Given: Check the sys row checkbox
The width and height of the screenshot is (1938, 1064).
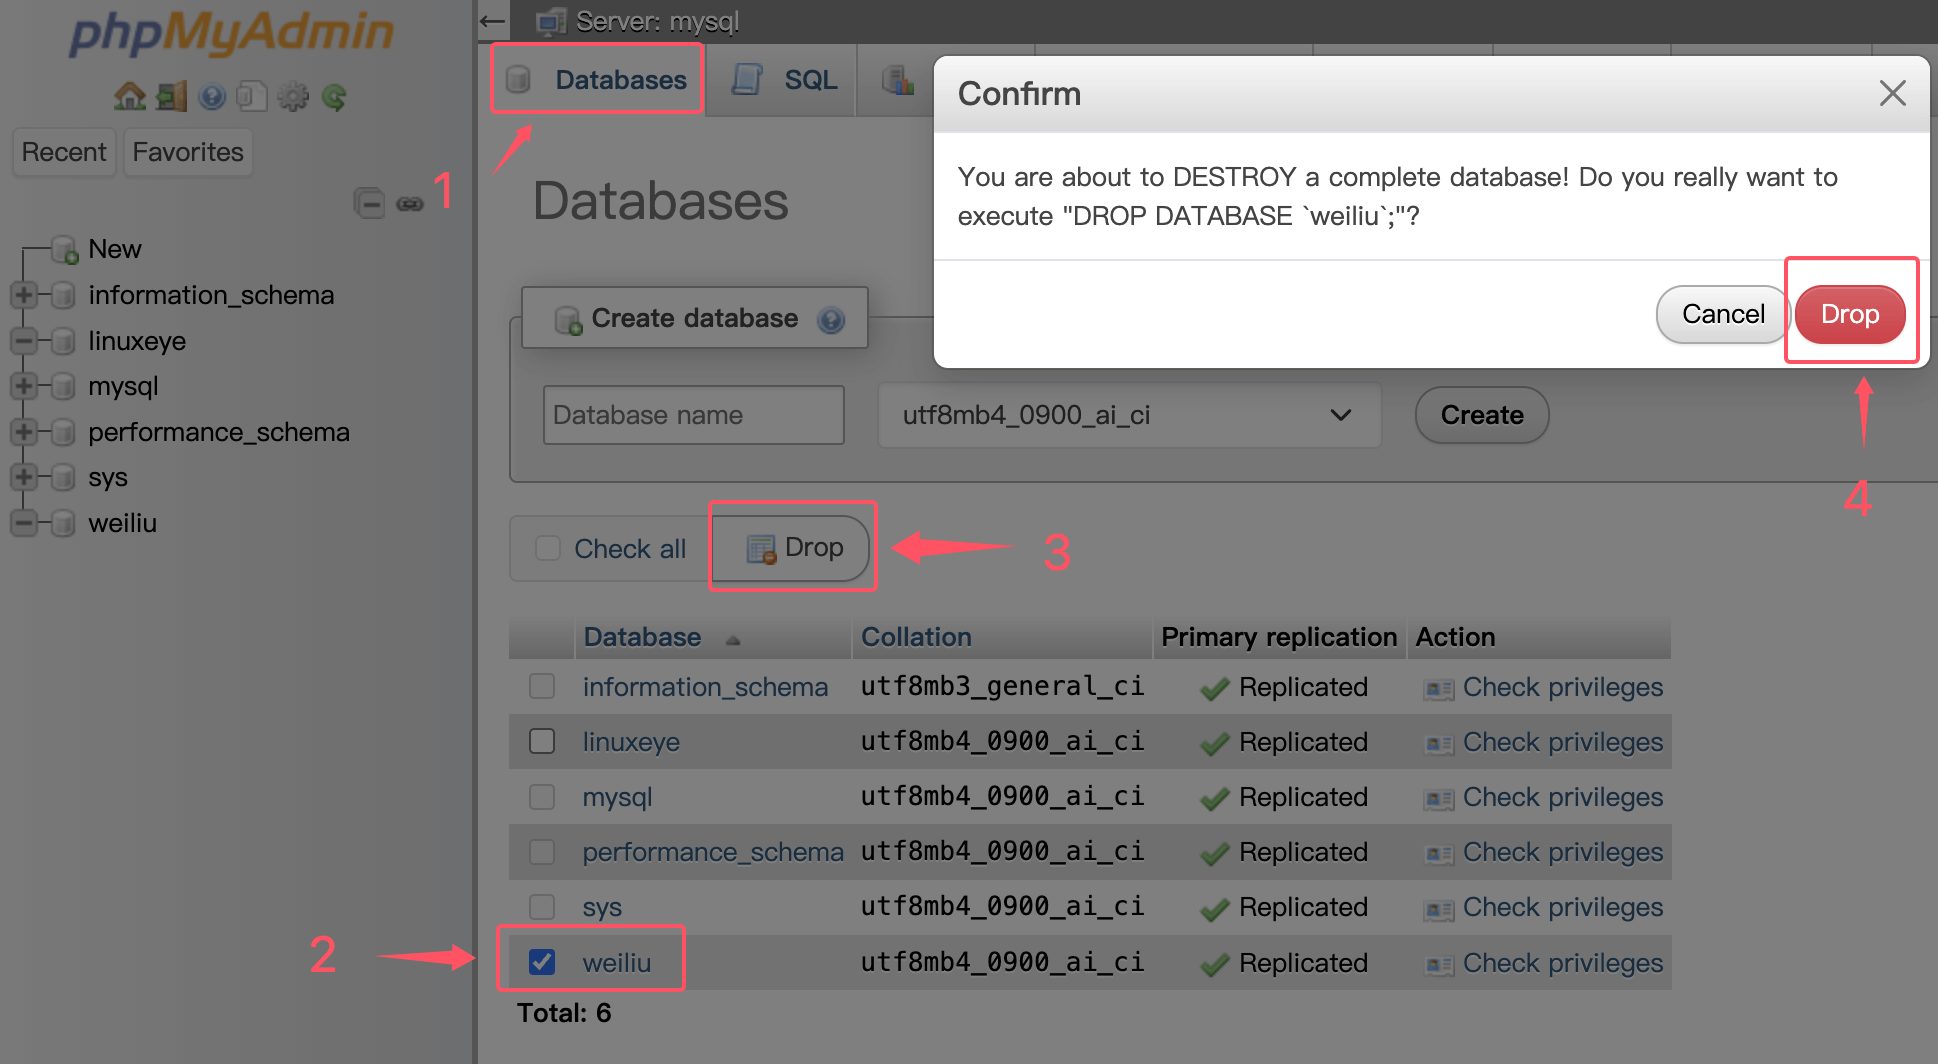Looking at the screenshot, I should pyautogui.click(x=542, y=906).
